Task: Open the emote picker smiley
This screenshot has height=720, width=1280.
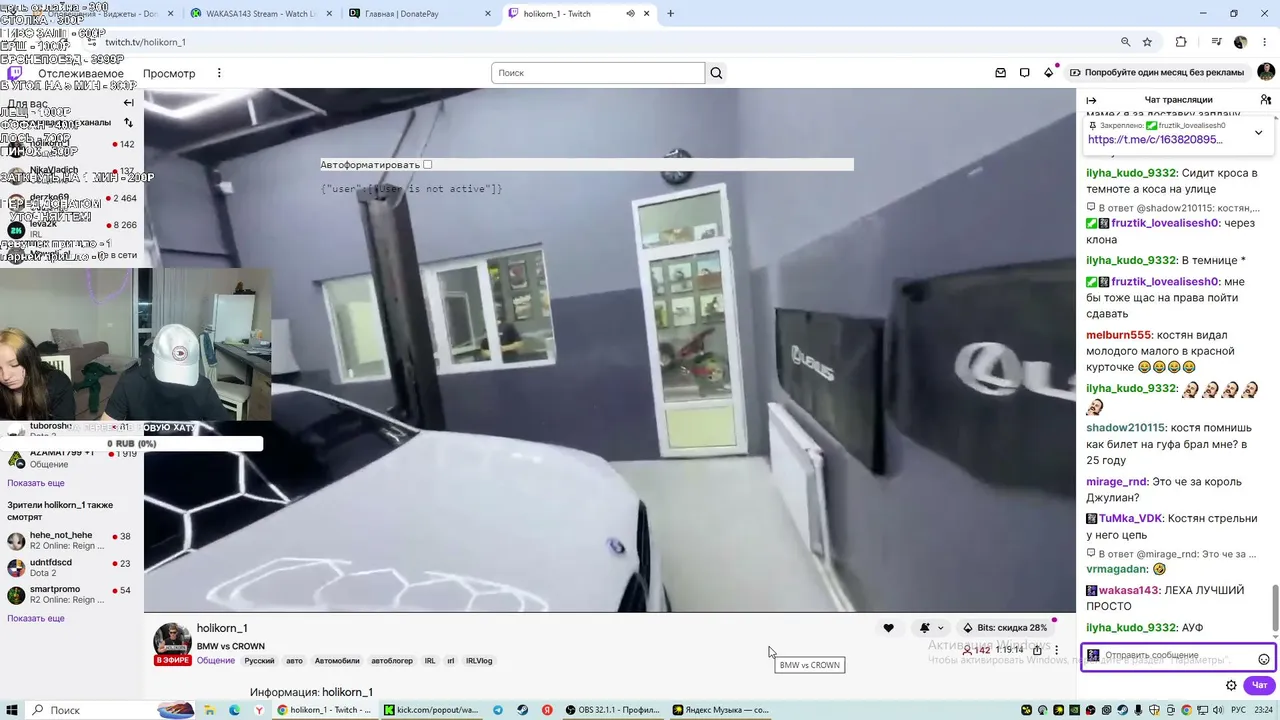Action: click(1264, 659)
